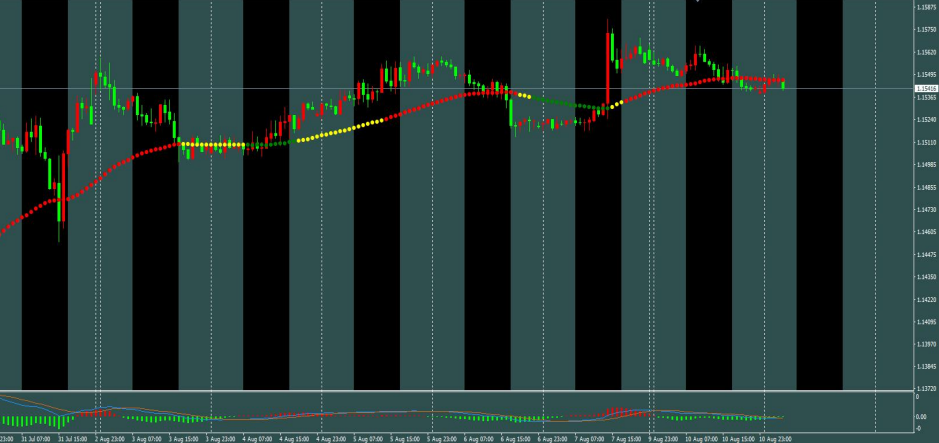This screenshot has width=939, height=443.
Task: Click the 3 Aug 07:00 time label
Action: pos(145,439)
